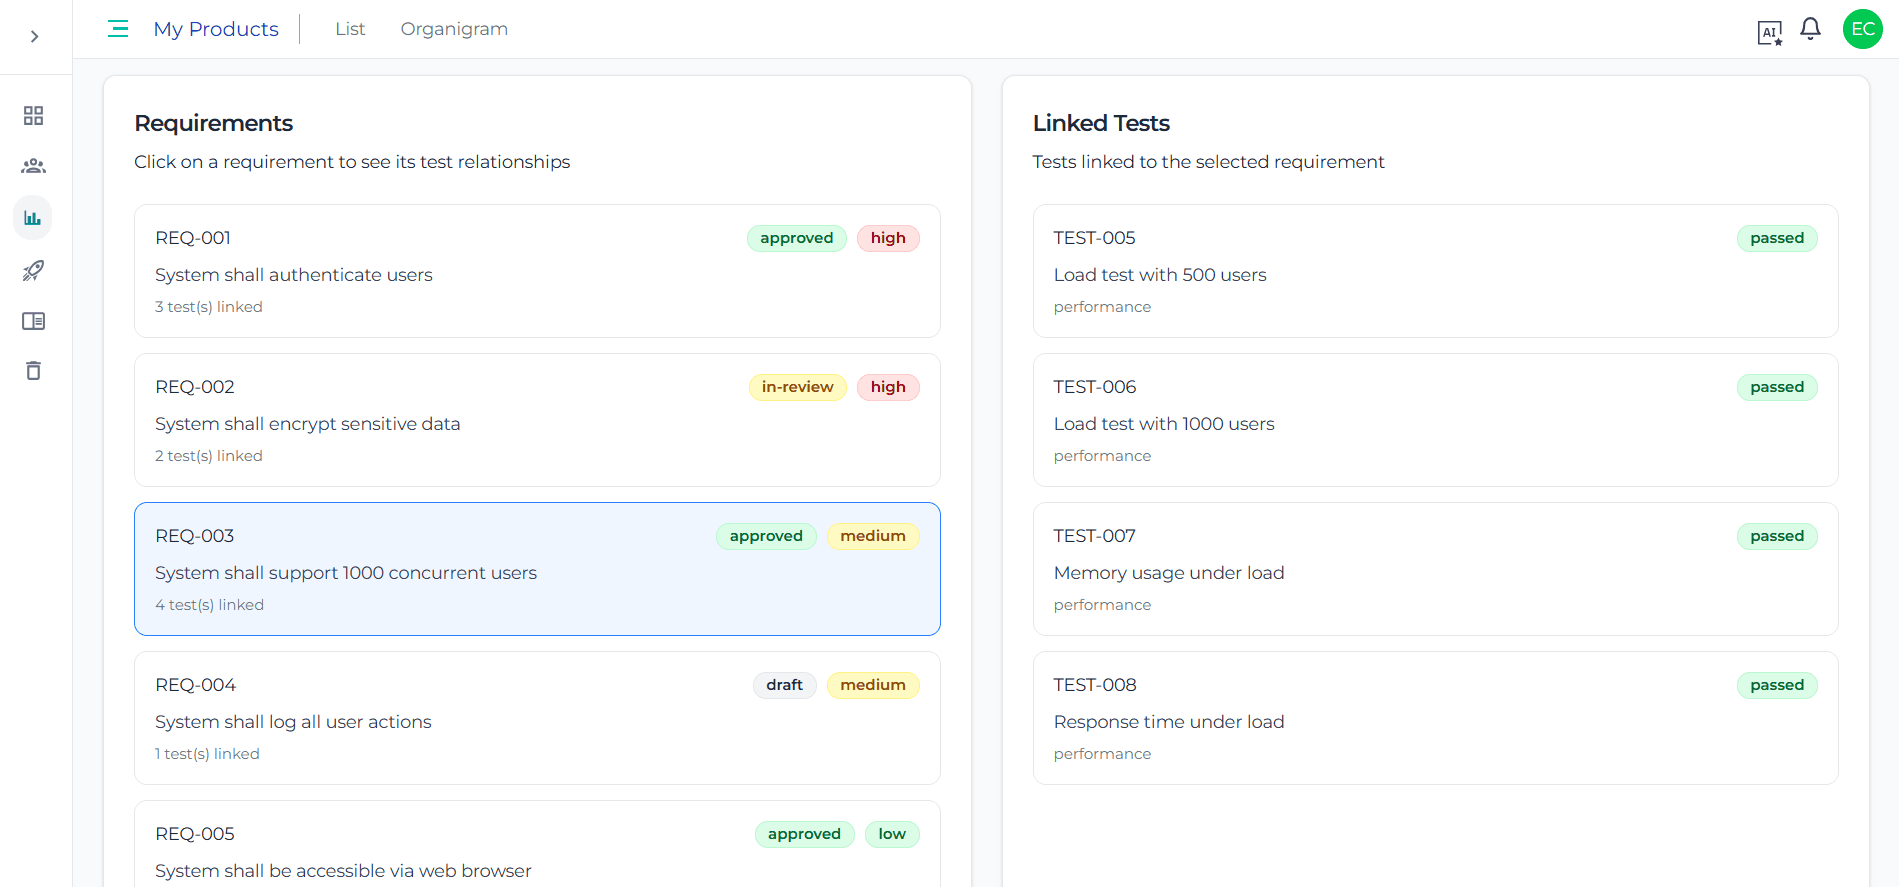The width and height of the screenshot is (1899, 887).
Task: Open the rocket launch icon in sidebar
Action: pyautogui.click(x=33, y=270)
